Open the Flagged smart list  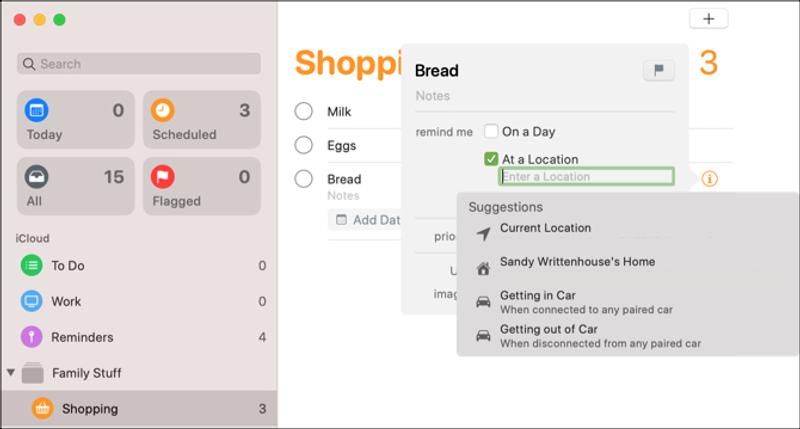tap(201, 186)
